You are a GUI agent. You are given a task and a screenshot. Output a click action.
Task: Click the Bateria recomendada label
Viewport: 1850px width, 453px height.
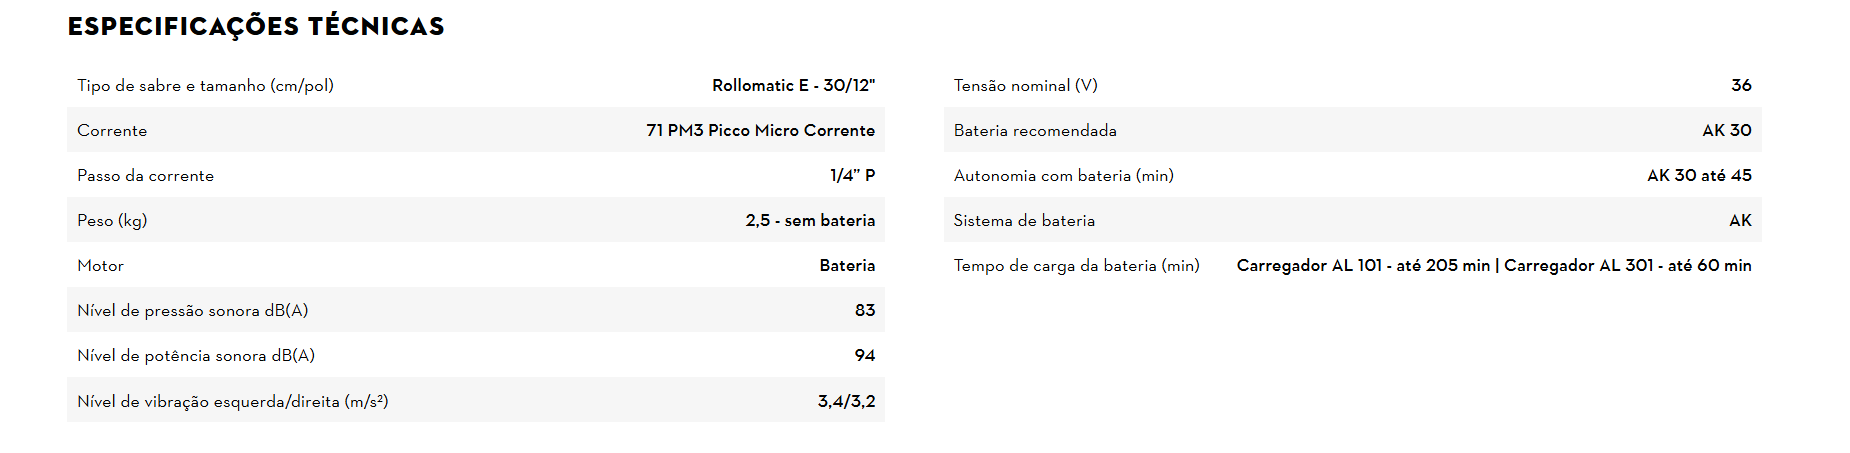click(1035, 131)
